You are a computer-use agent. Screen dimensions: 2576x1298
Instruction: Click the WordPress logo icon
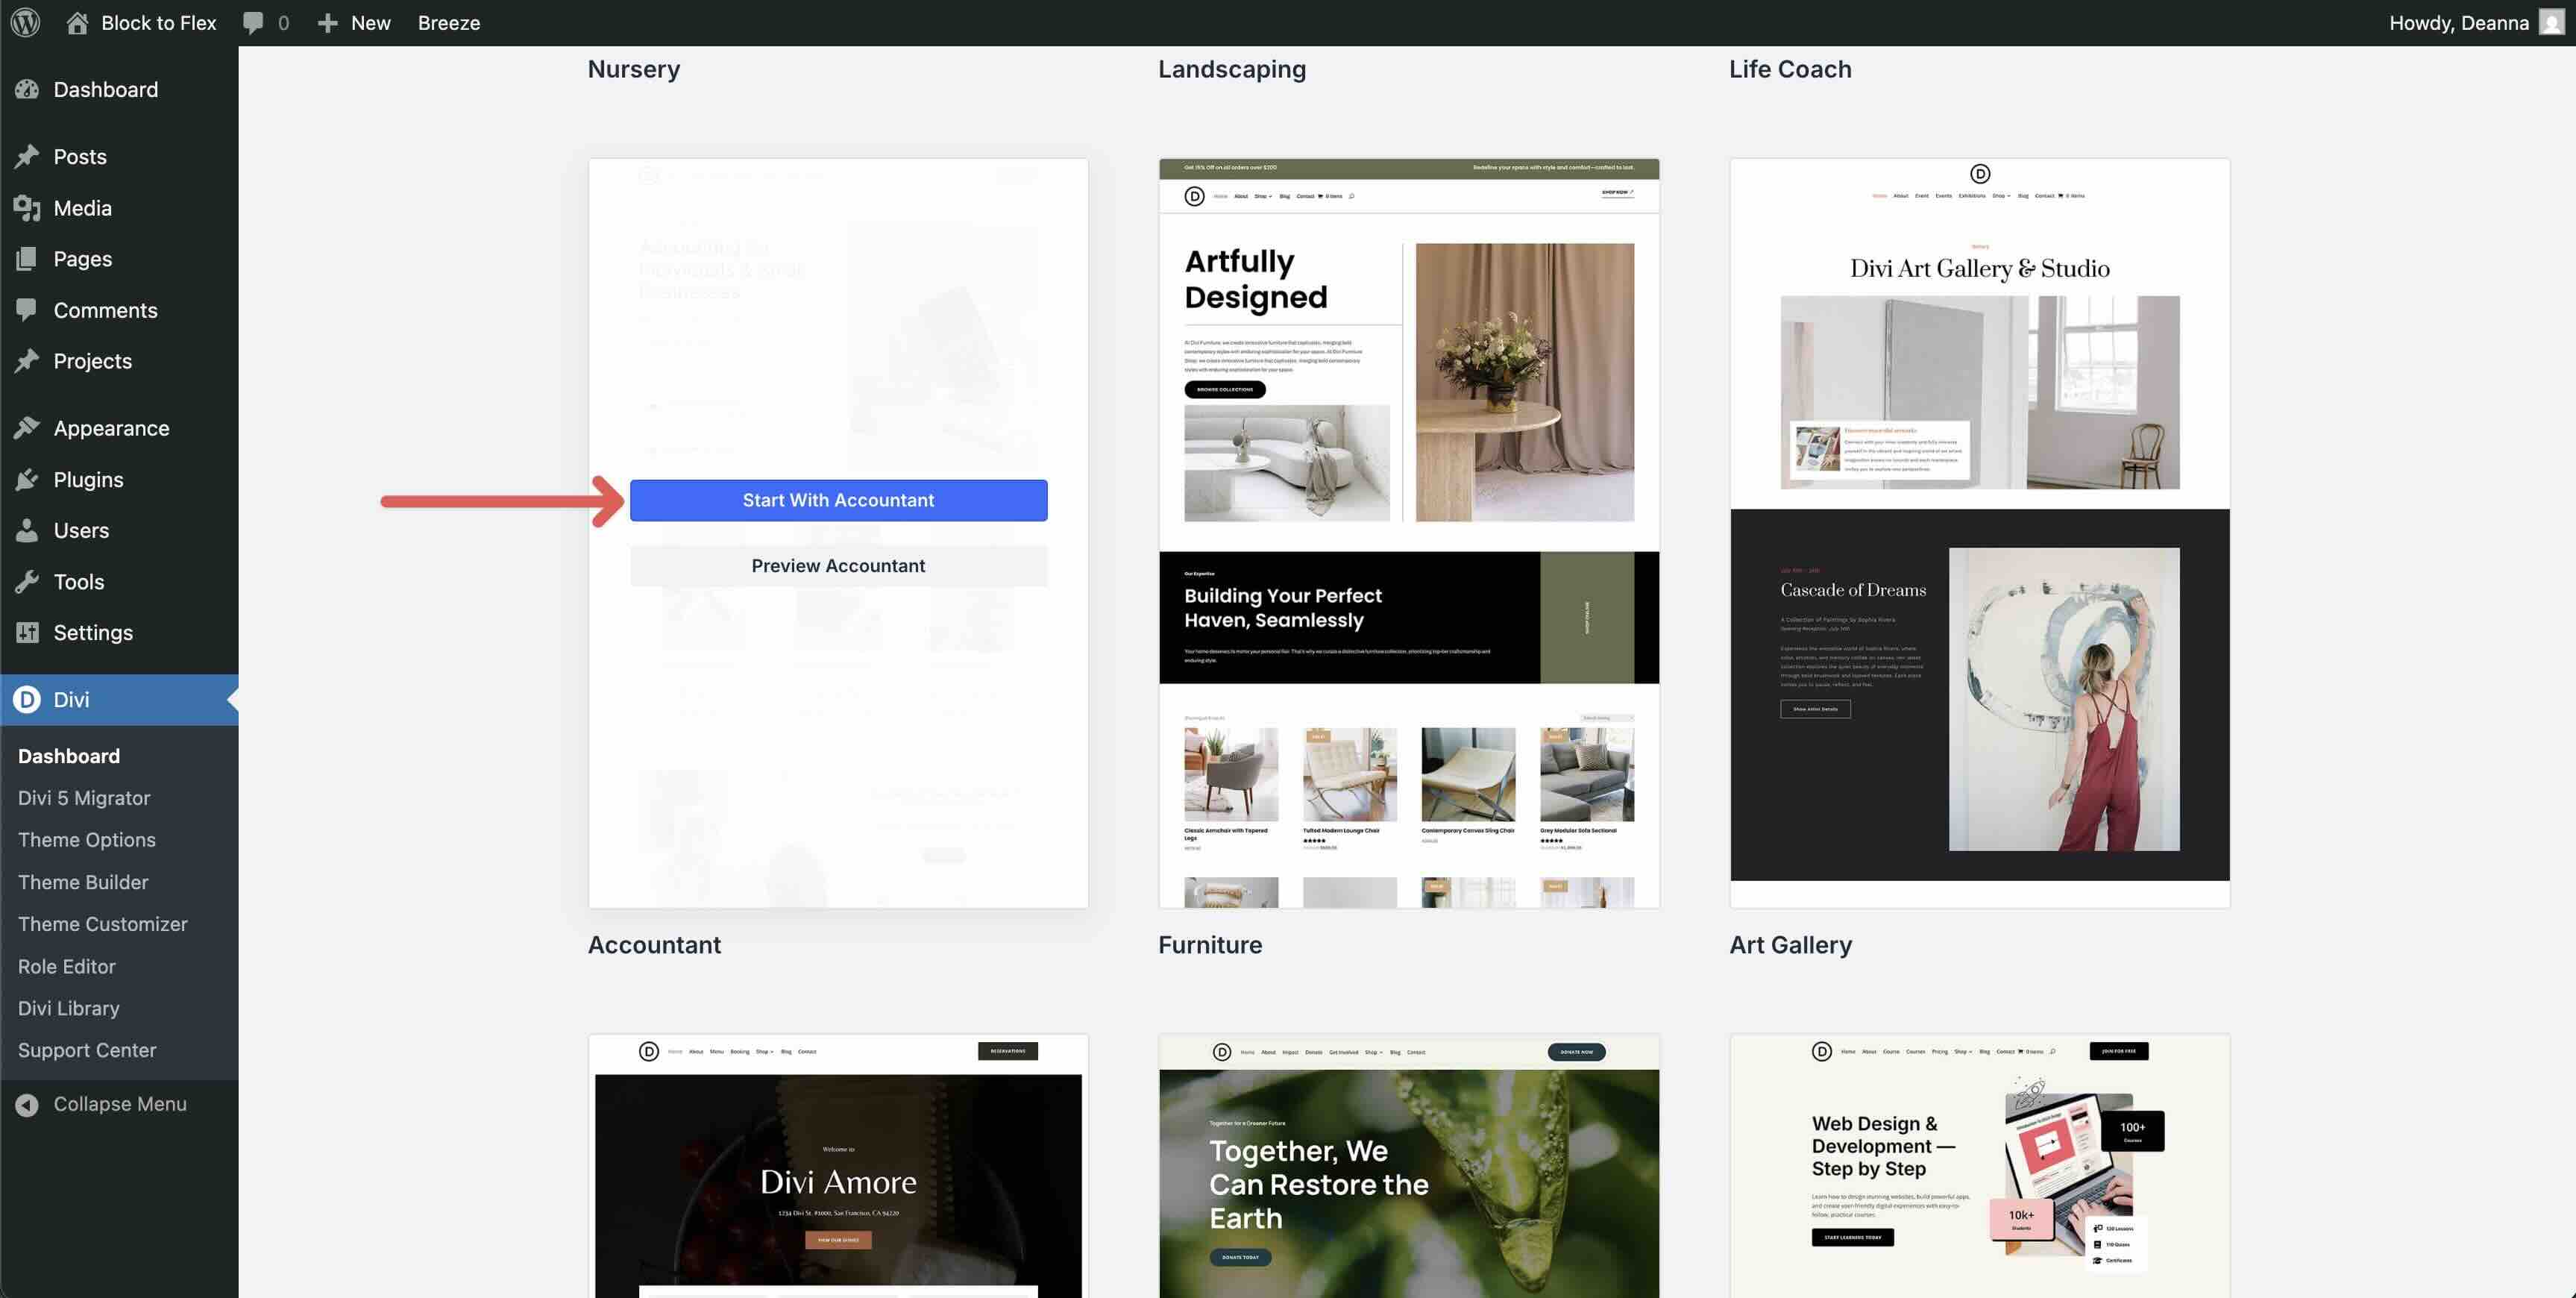pyautogui.click(x=25, y=22)
